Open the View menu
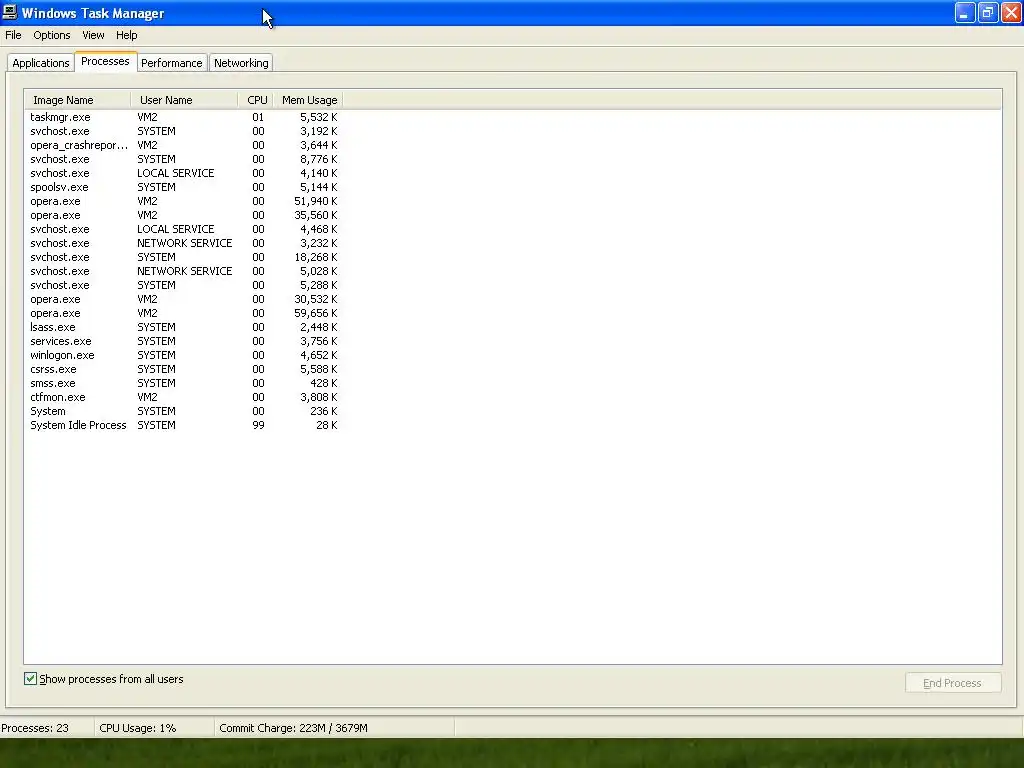Screen dimensions: 1024x768 point(93,35)
